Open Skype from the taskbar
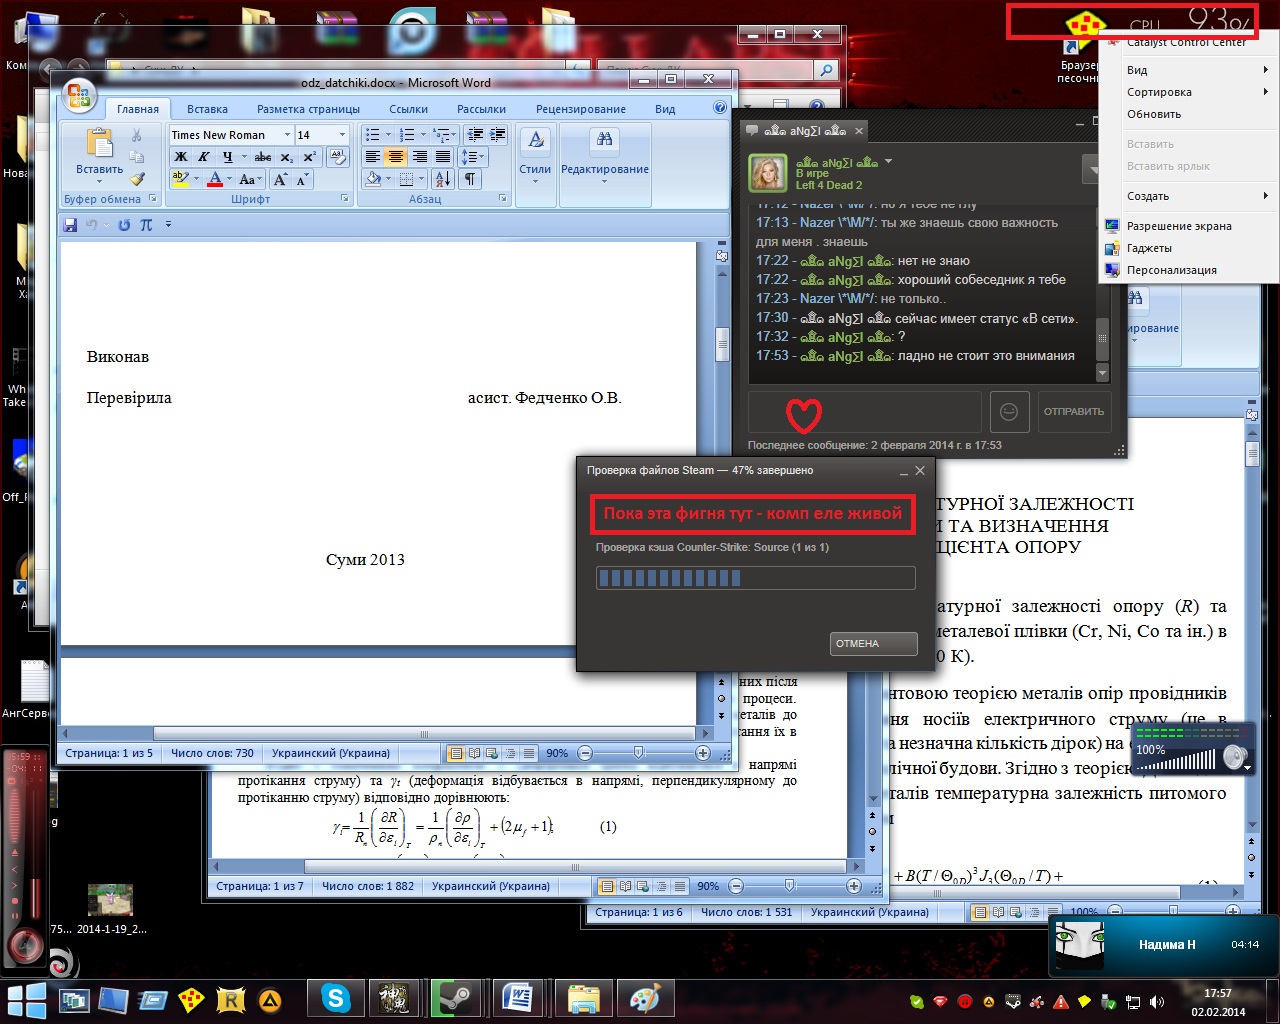Screen dimensions: 1280x1024 [335, 998]
